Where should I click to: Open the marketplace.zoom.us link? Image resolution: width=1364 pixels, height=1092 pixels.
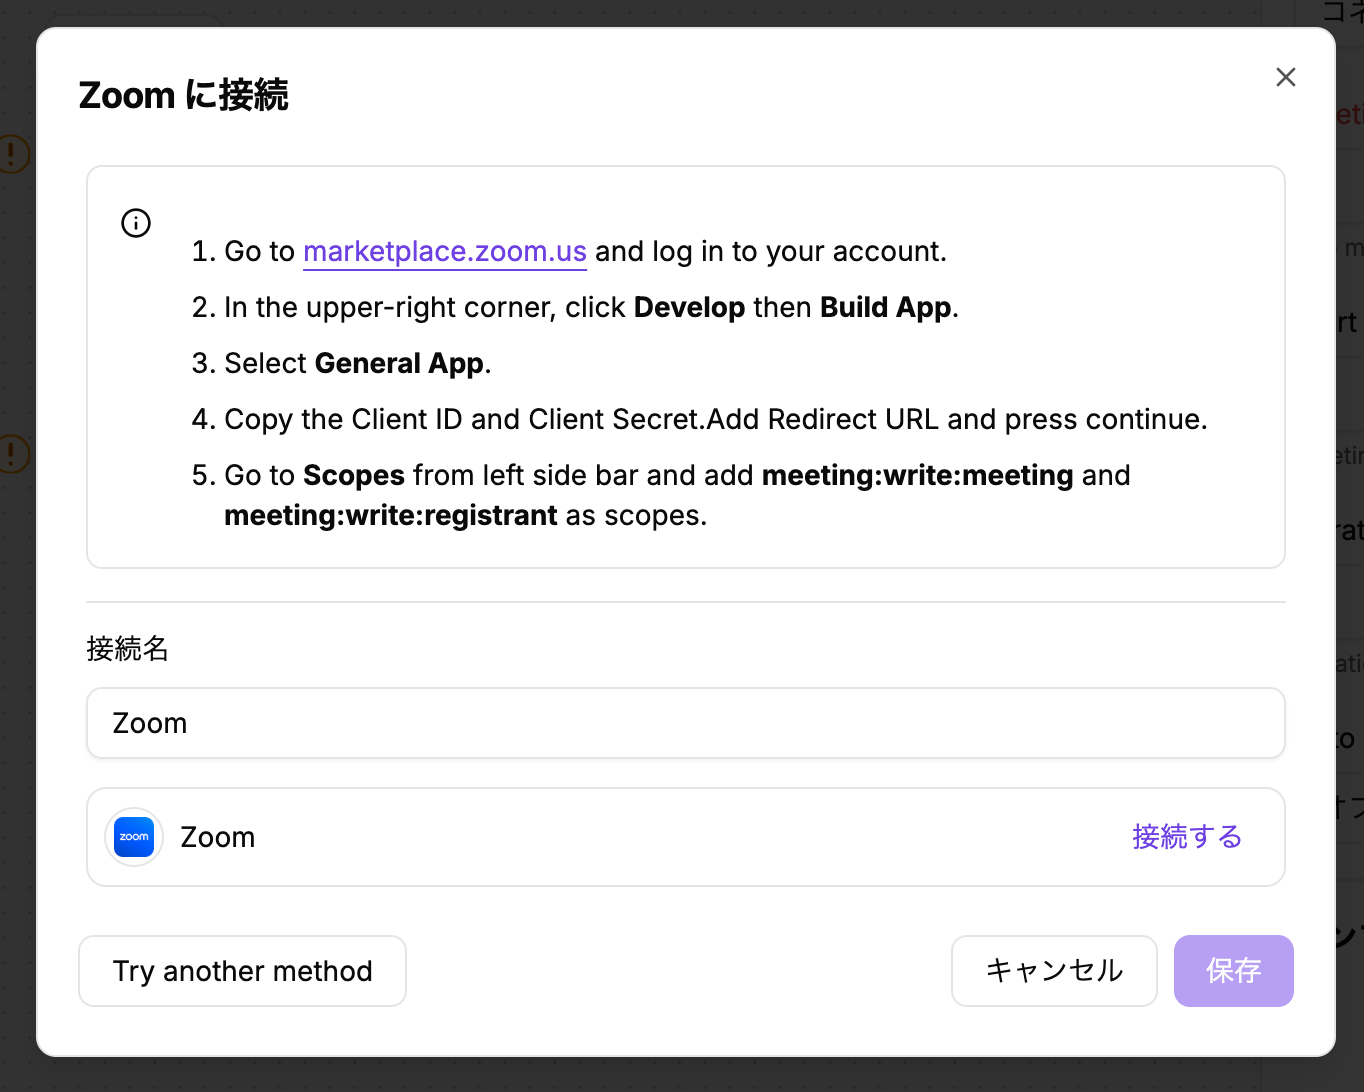(x=445, y=251)
